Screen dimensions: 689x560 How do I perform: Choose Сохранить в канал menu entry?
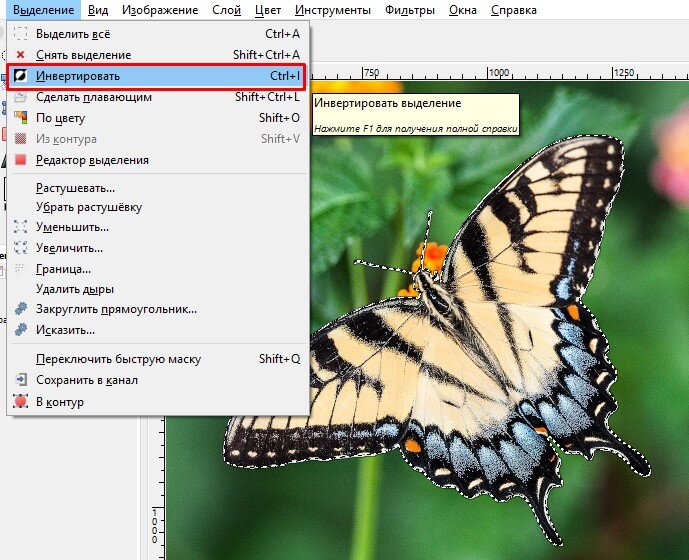point(157,380)
